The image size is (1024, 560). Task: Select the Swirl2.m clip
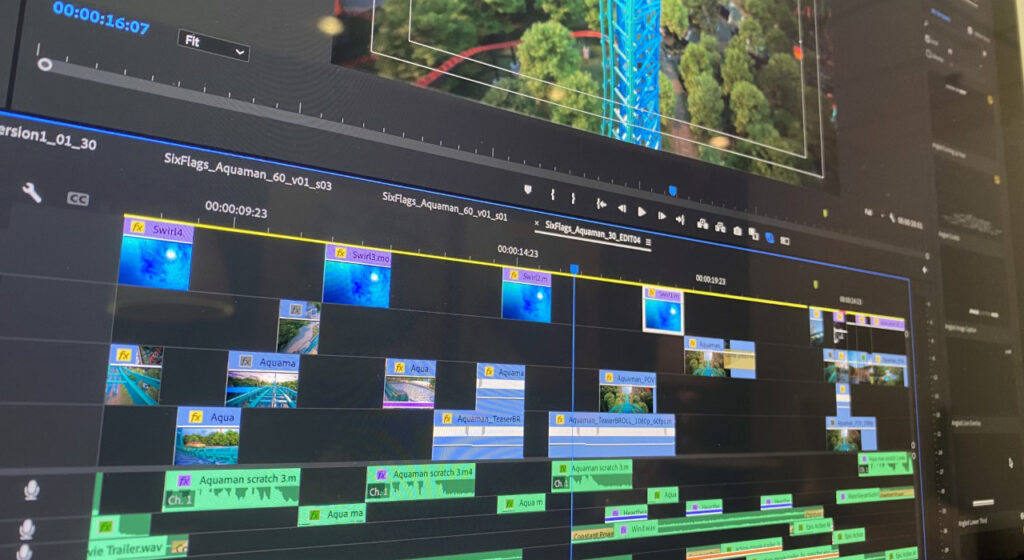[526, 295]
